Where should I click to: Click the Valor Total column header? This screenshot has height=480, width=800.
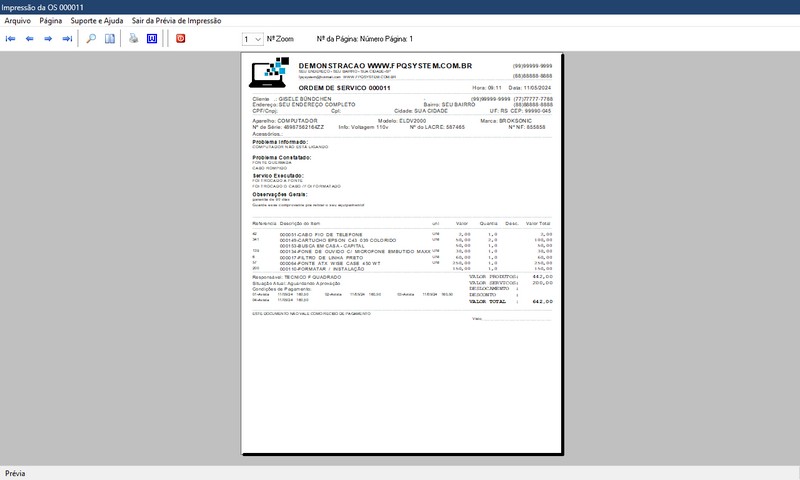coord(538,223)
